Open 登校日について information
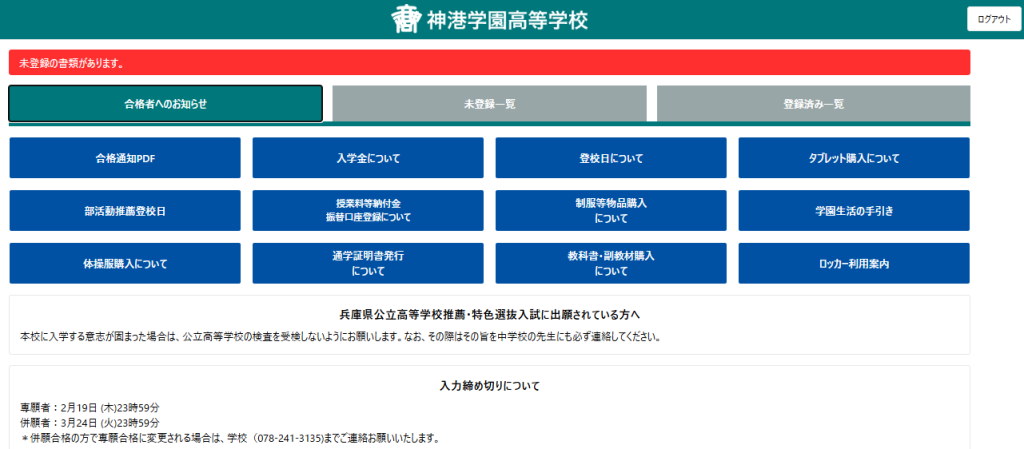Screen dimensions: 1024x449 611,158
